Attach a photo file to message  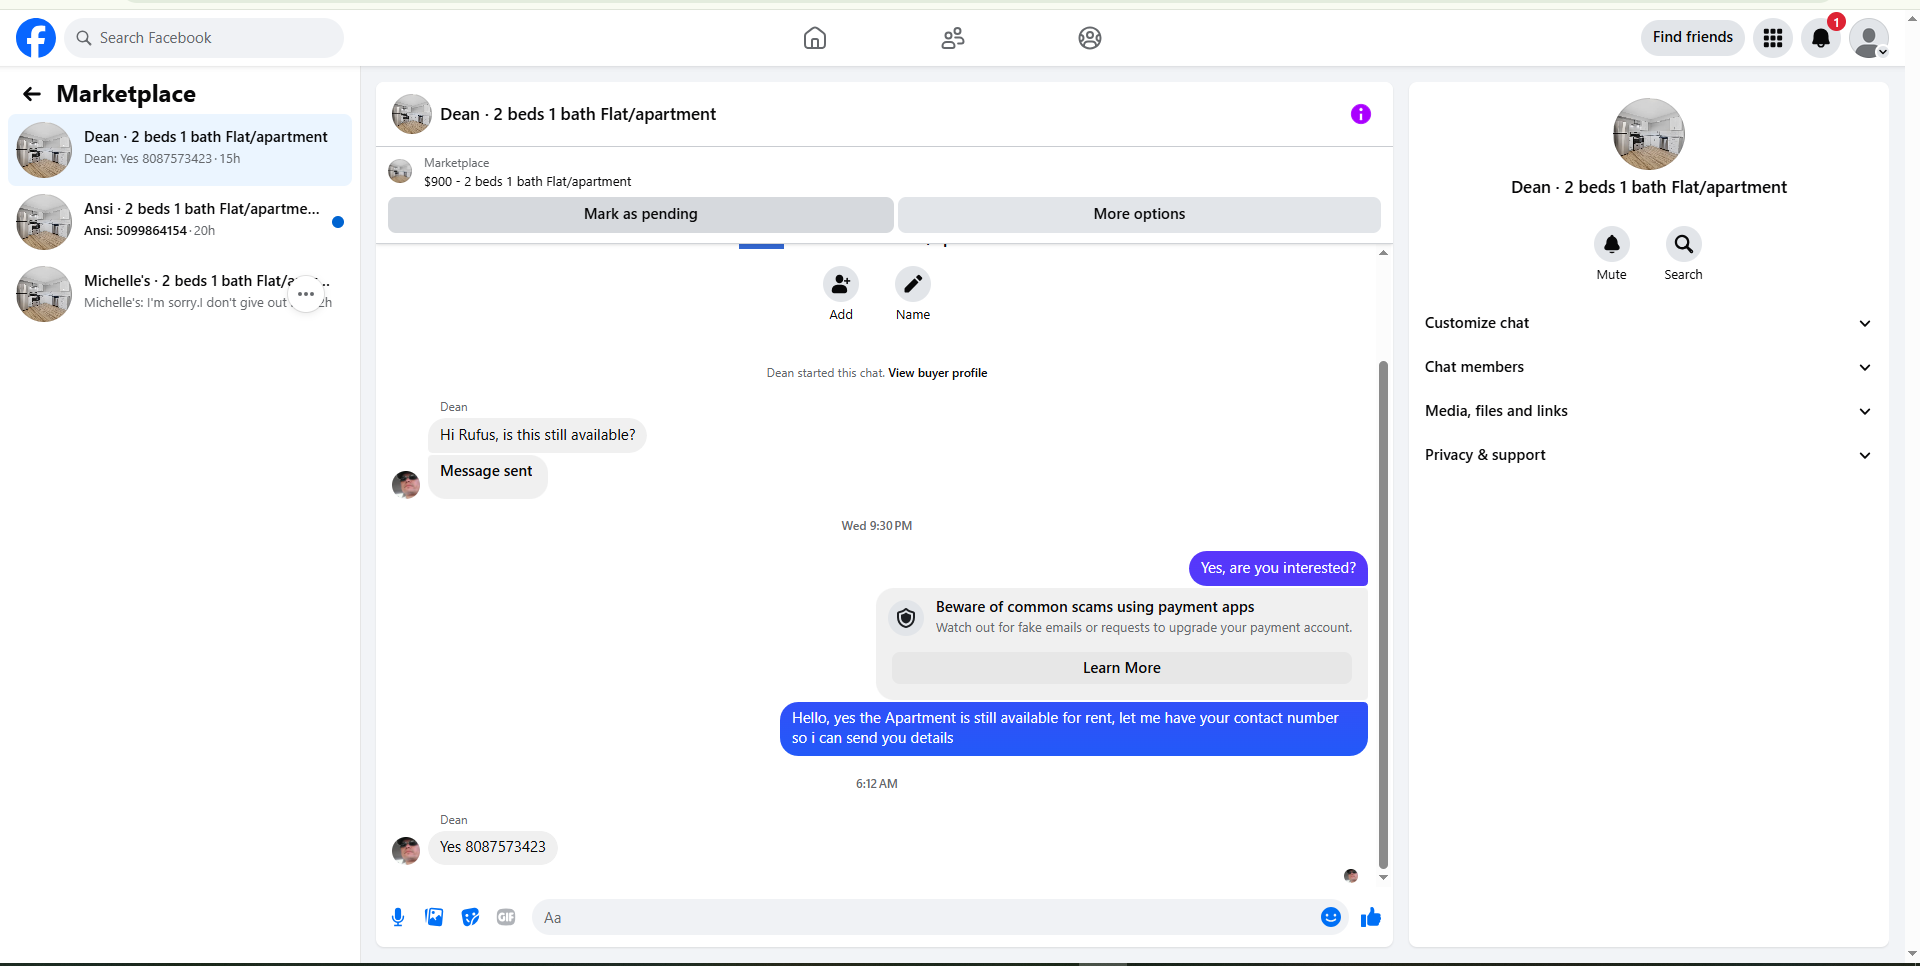(x=434, y=917)
